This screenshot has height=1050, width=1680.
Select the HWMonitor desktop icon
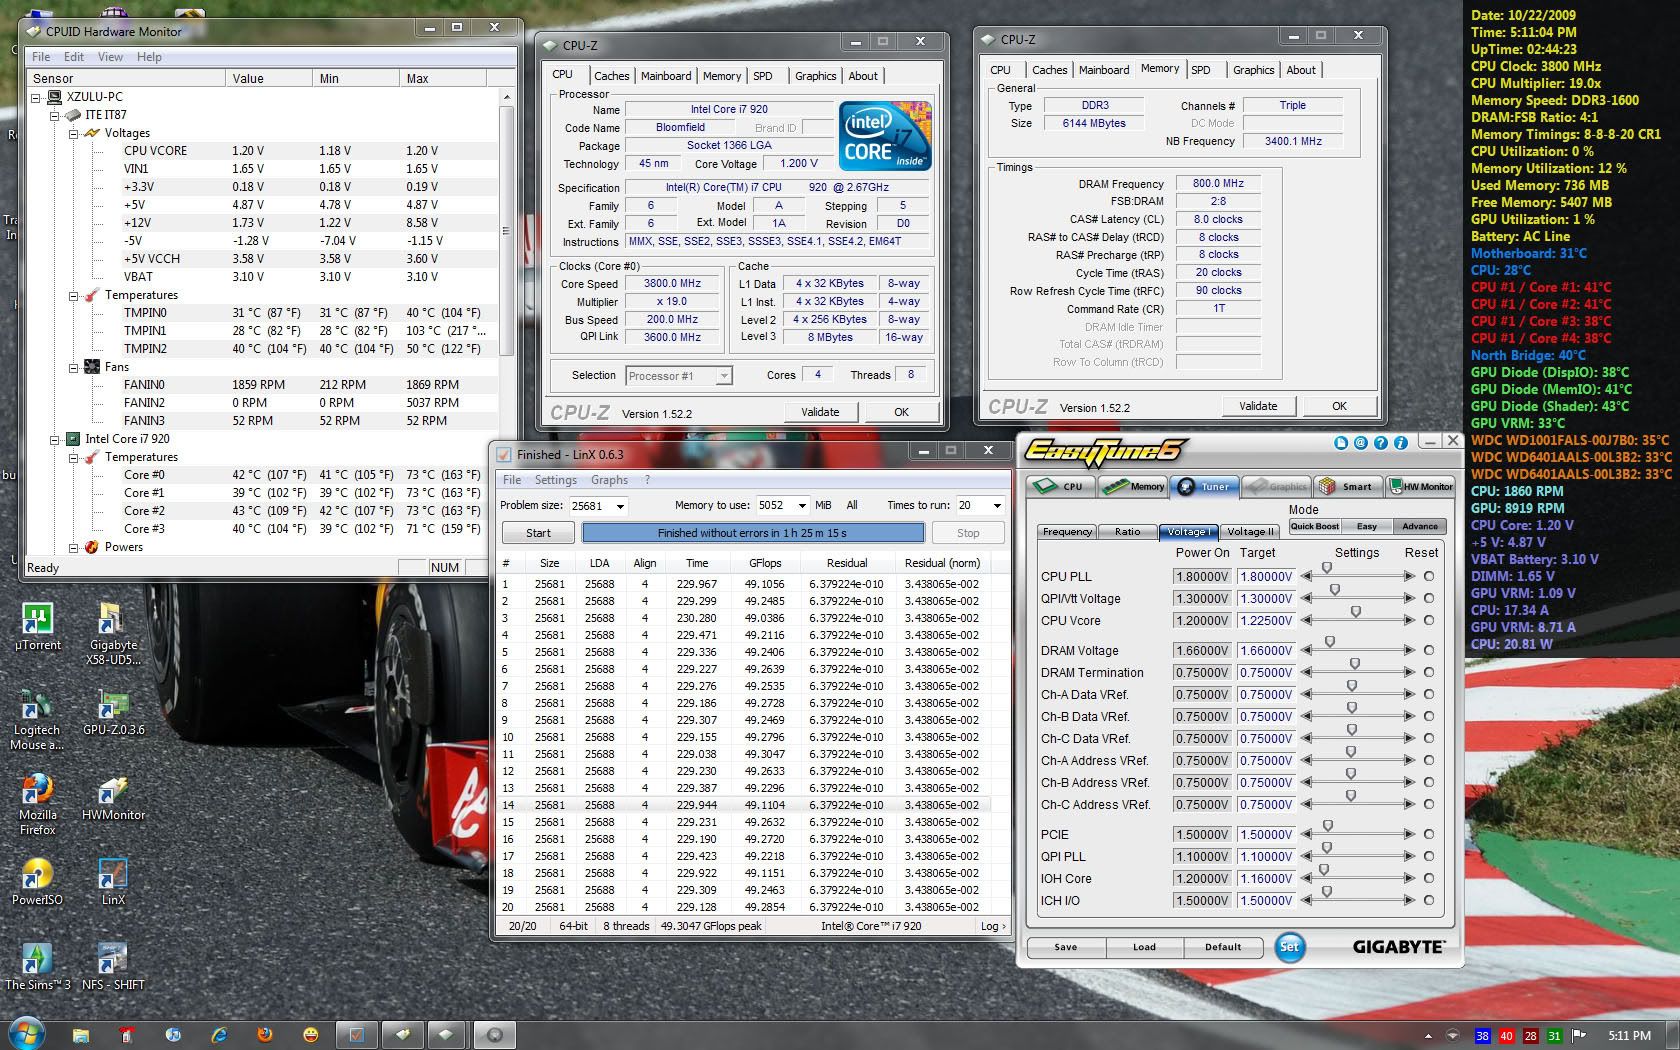[113, 797]
